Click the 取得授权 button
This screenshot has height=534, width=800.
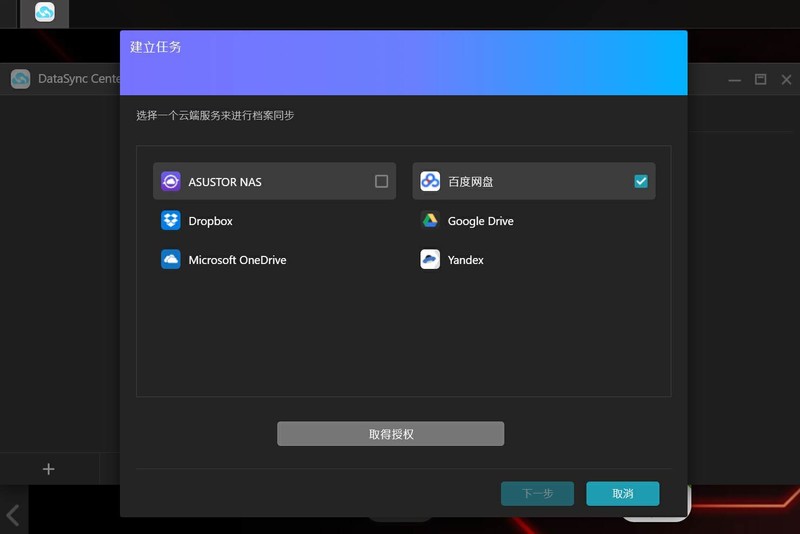(x=390, y=434)
